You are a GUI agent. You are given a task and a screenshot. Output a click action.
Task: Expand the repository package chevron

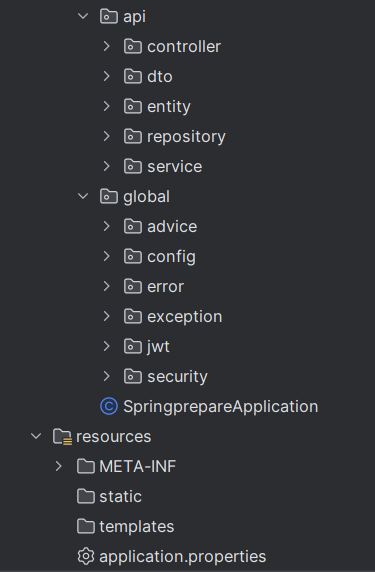coord(106,136)
